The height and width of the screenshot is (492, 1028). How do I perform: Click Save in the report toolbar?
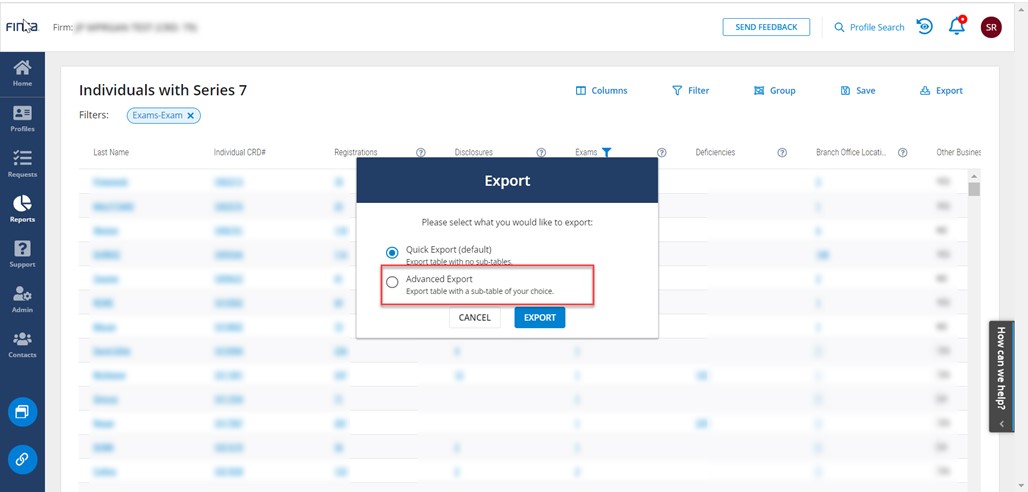(858, 91)
